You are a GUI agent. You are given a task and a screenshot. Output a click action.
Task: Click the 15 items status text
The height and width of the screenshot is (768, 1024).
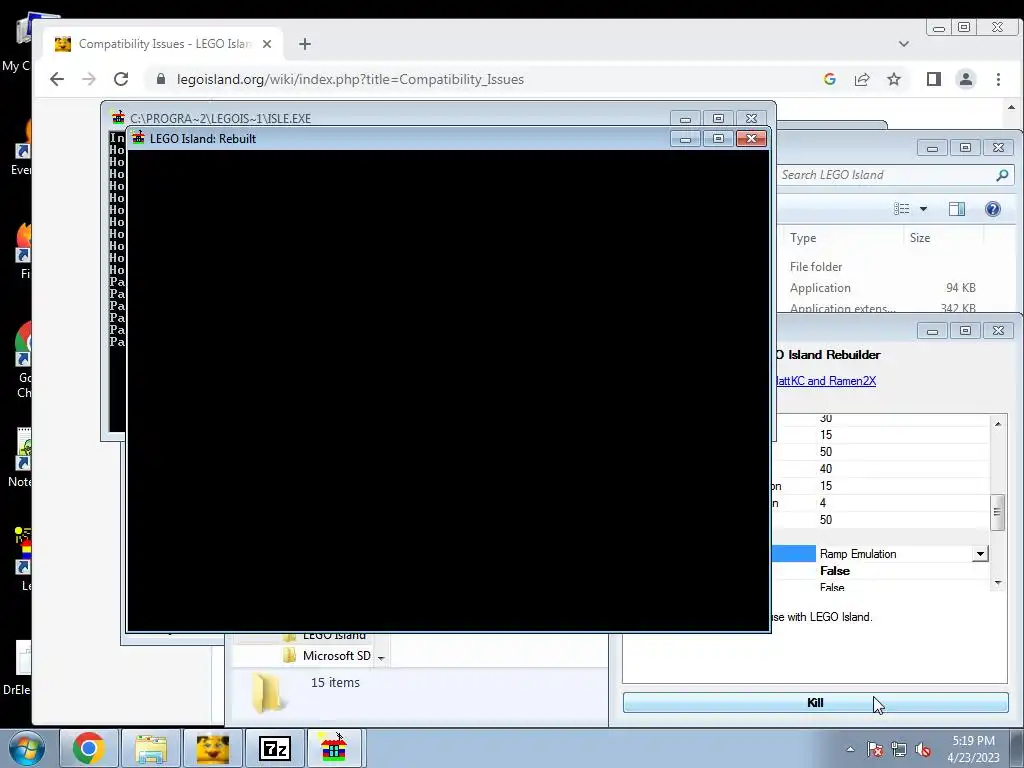coord(335,682)
